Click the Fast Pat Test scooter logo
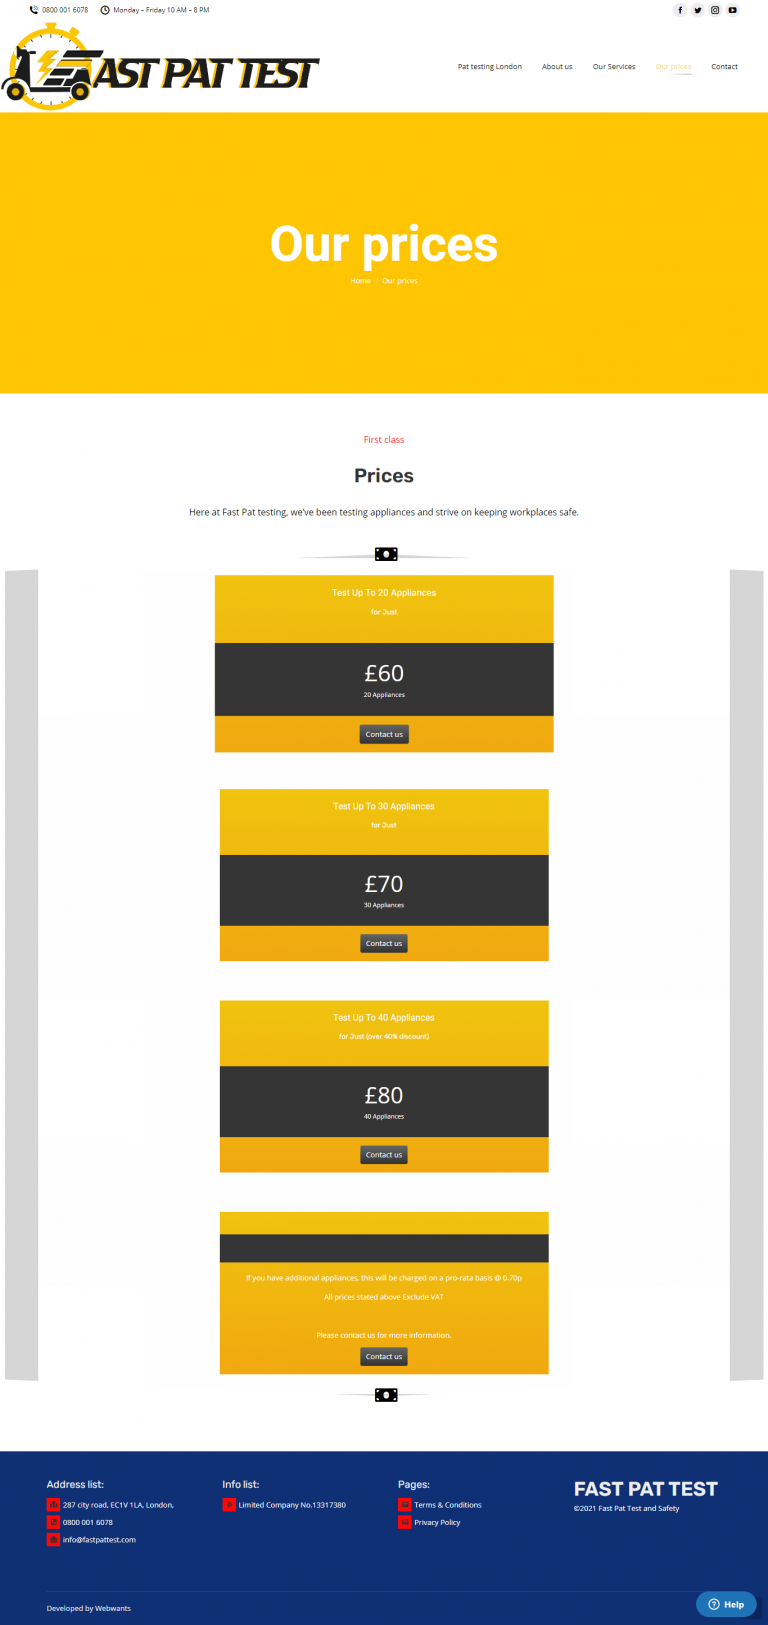 pos(160,68)
